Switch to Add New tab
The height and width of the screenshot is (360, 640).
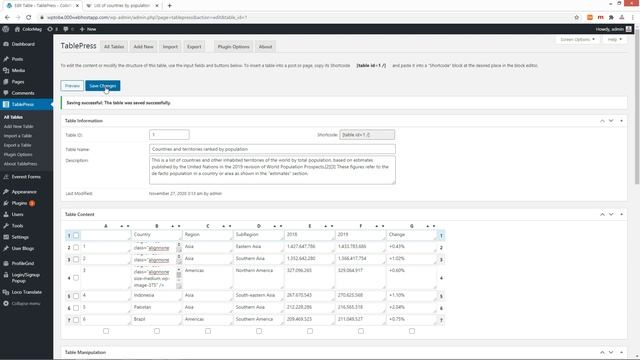[143, 47]
